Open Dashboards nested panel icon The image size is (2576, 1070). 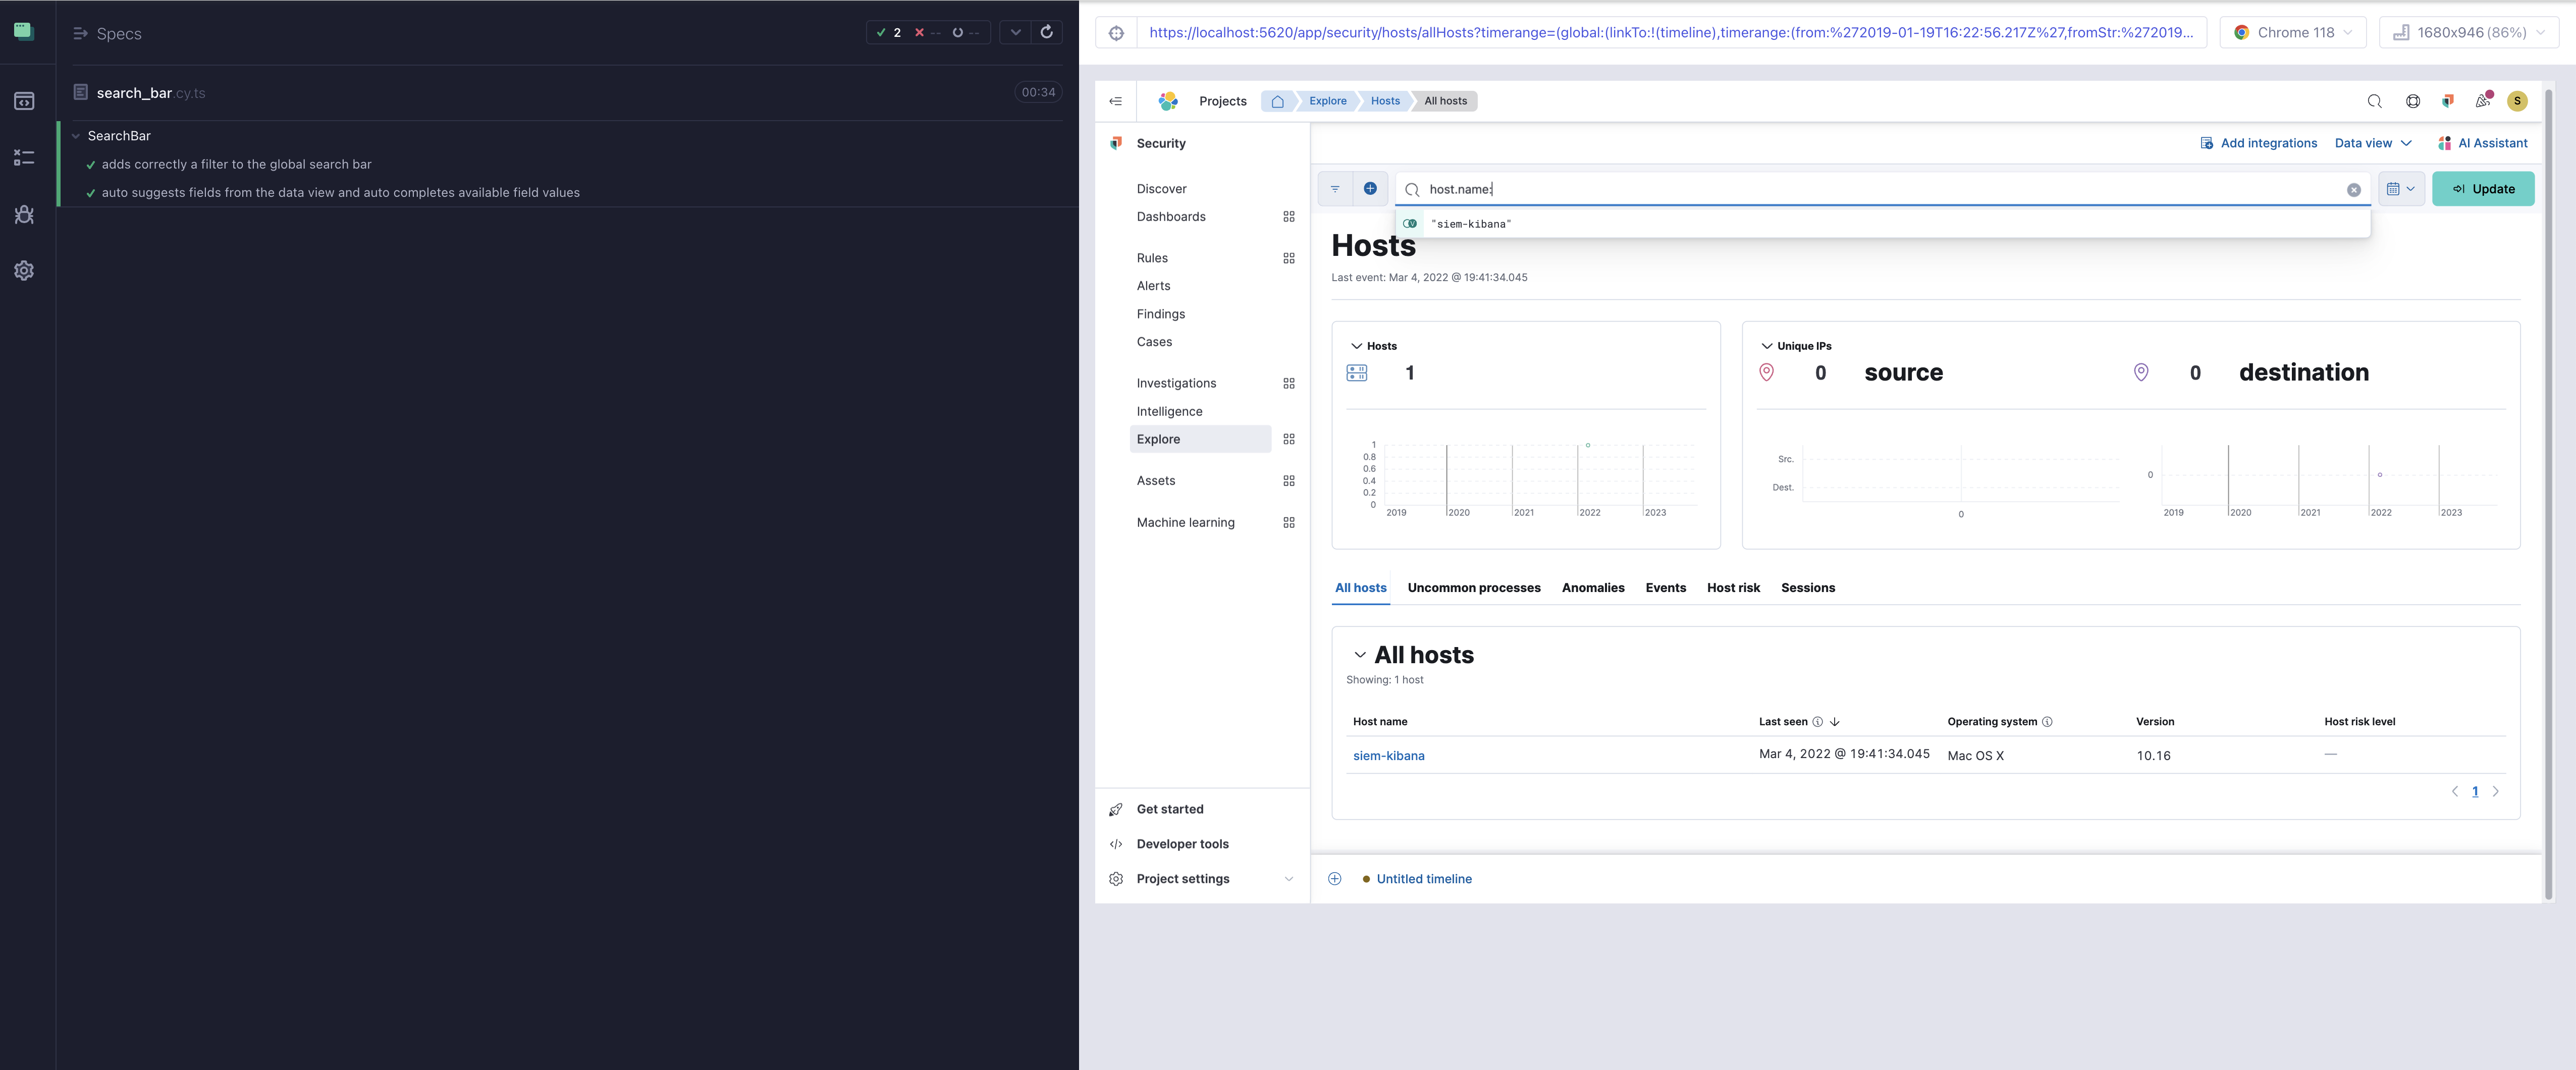(1288, 217)
